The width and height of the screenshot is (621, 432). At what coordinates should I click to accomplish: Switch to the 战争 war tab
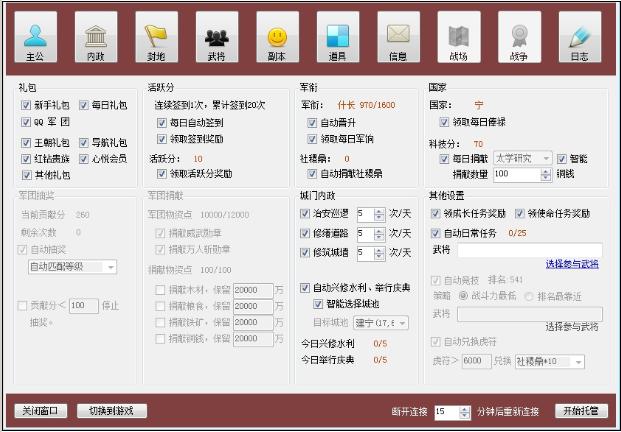(519, 39)
